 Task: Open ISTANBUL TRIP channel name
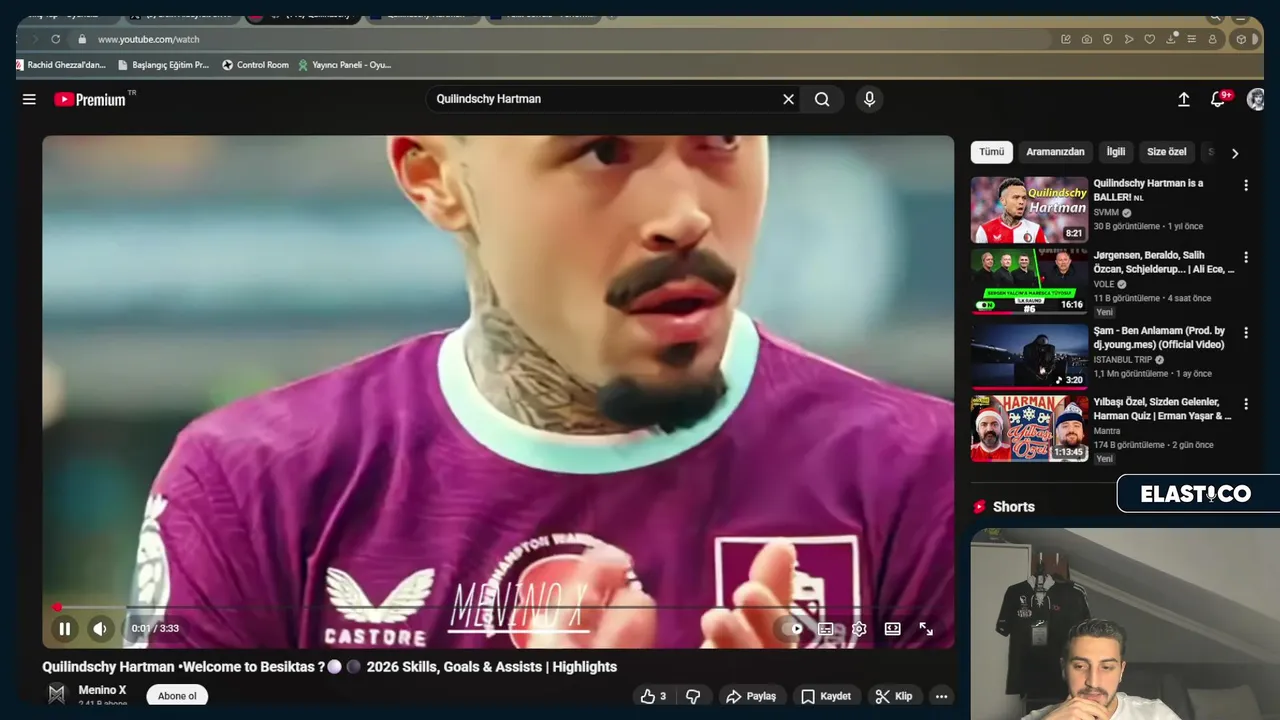[x=1122, y=360]
